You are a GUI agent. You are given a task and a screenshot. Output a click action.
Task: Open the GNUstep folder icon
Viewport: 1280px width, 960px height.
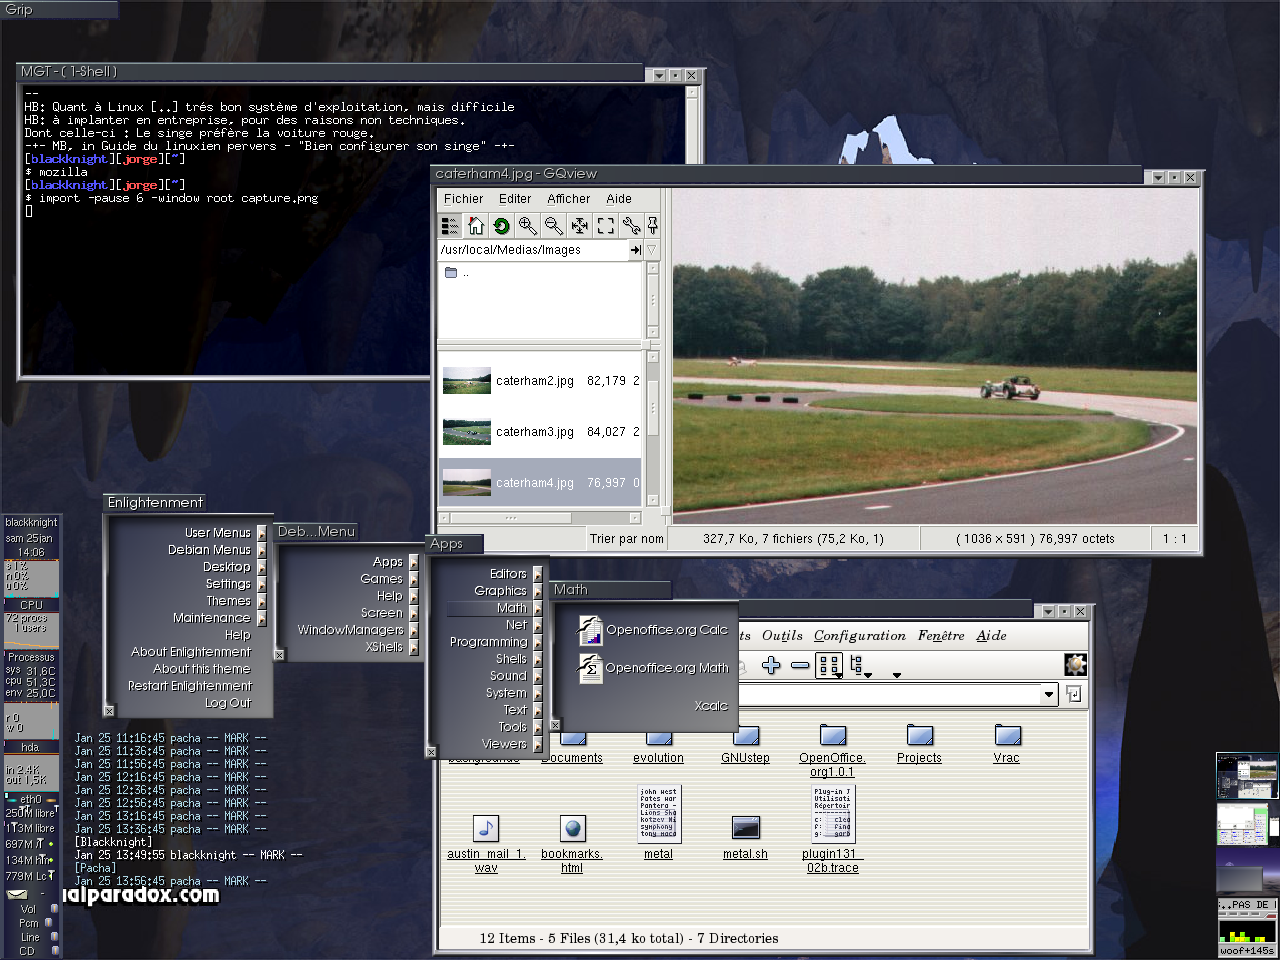point(746,737)
